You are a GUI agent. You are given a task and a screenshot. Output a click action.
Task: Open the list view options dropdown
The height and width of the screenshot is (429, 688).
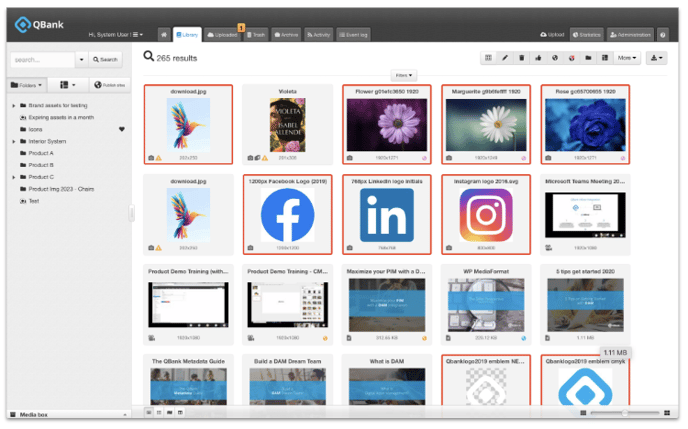[67, 85]
